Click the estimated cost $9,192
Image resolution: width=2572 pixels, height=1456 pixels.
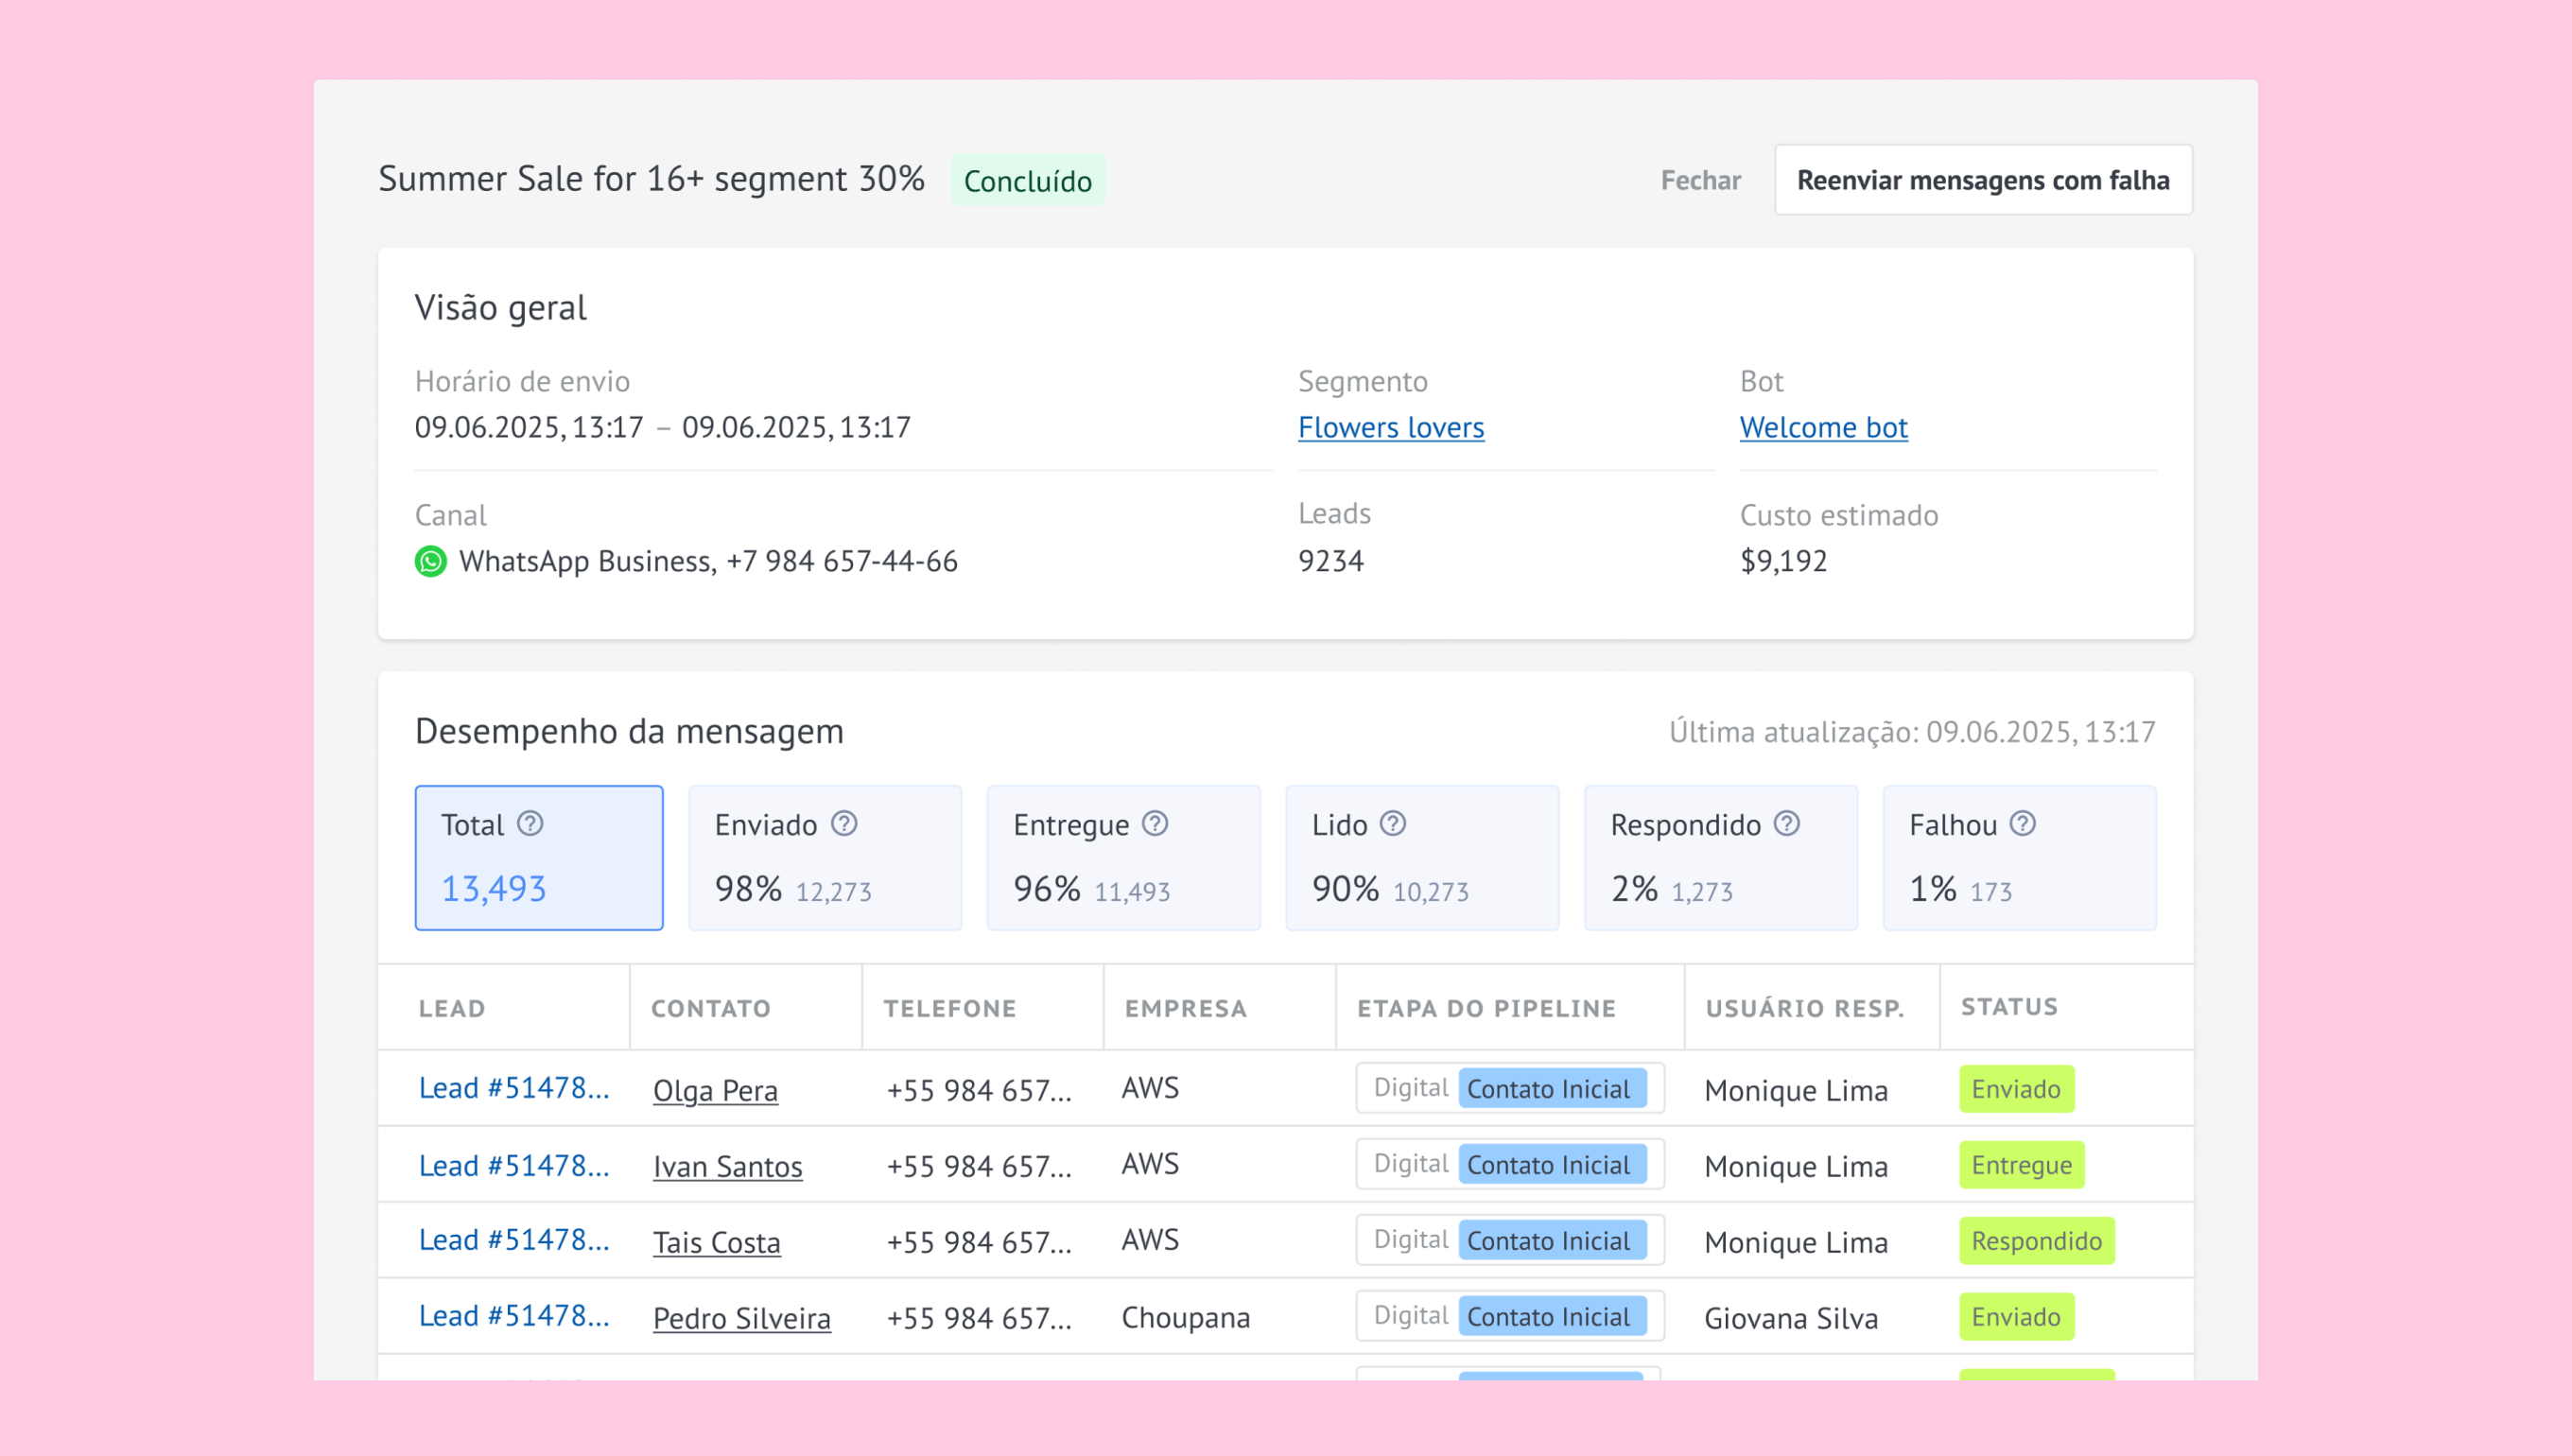1784,561
